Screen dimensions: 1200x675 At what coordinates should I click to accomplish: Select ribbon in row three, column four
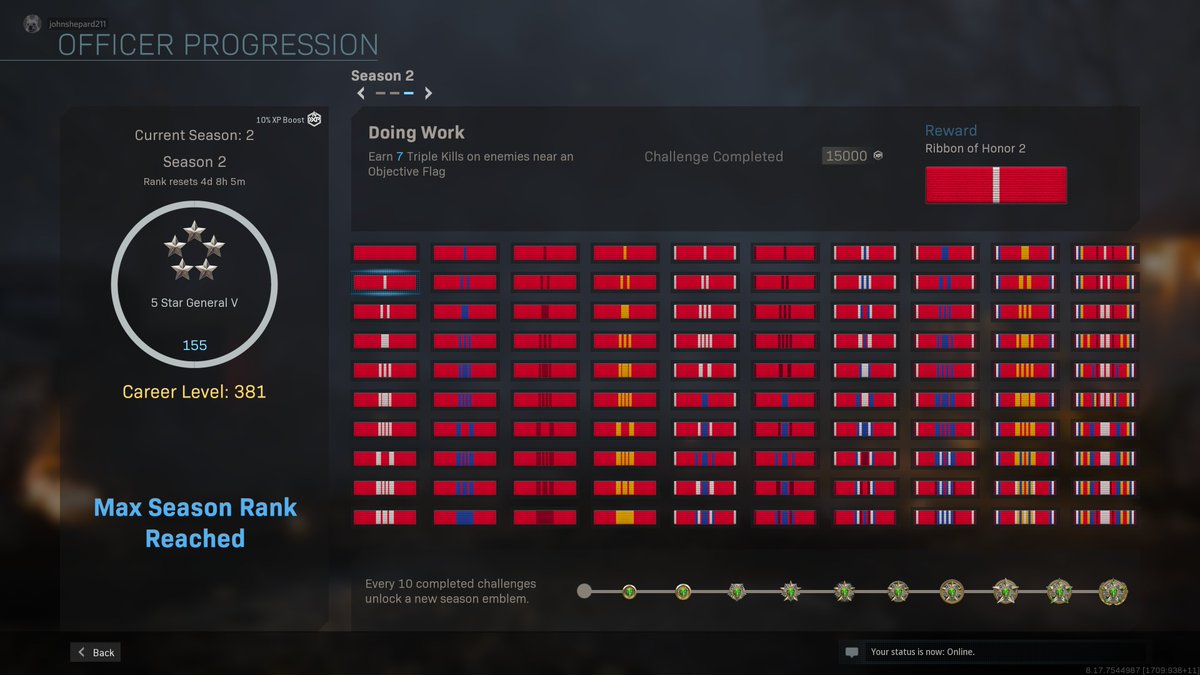coord(624,312)
